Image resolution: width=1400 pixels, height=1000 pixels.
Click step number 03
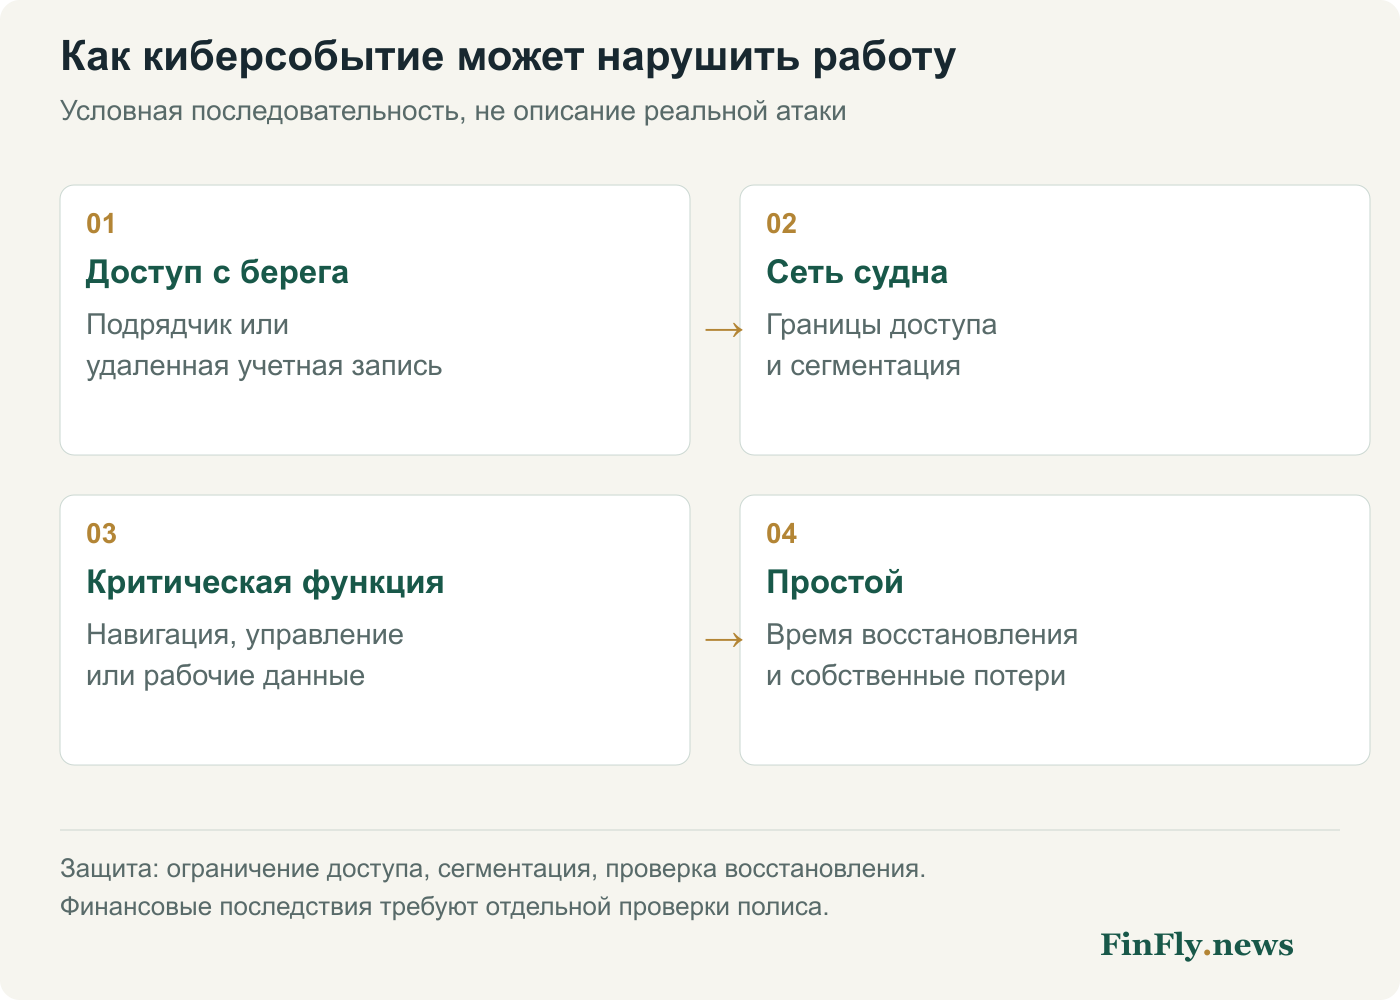coord(101,534)
